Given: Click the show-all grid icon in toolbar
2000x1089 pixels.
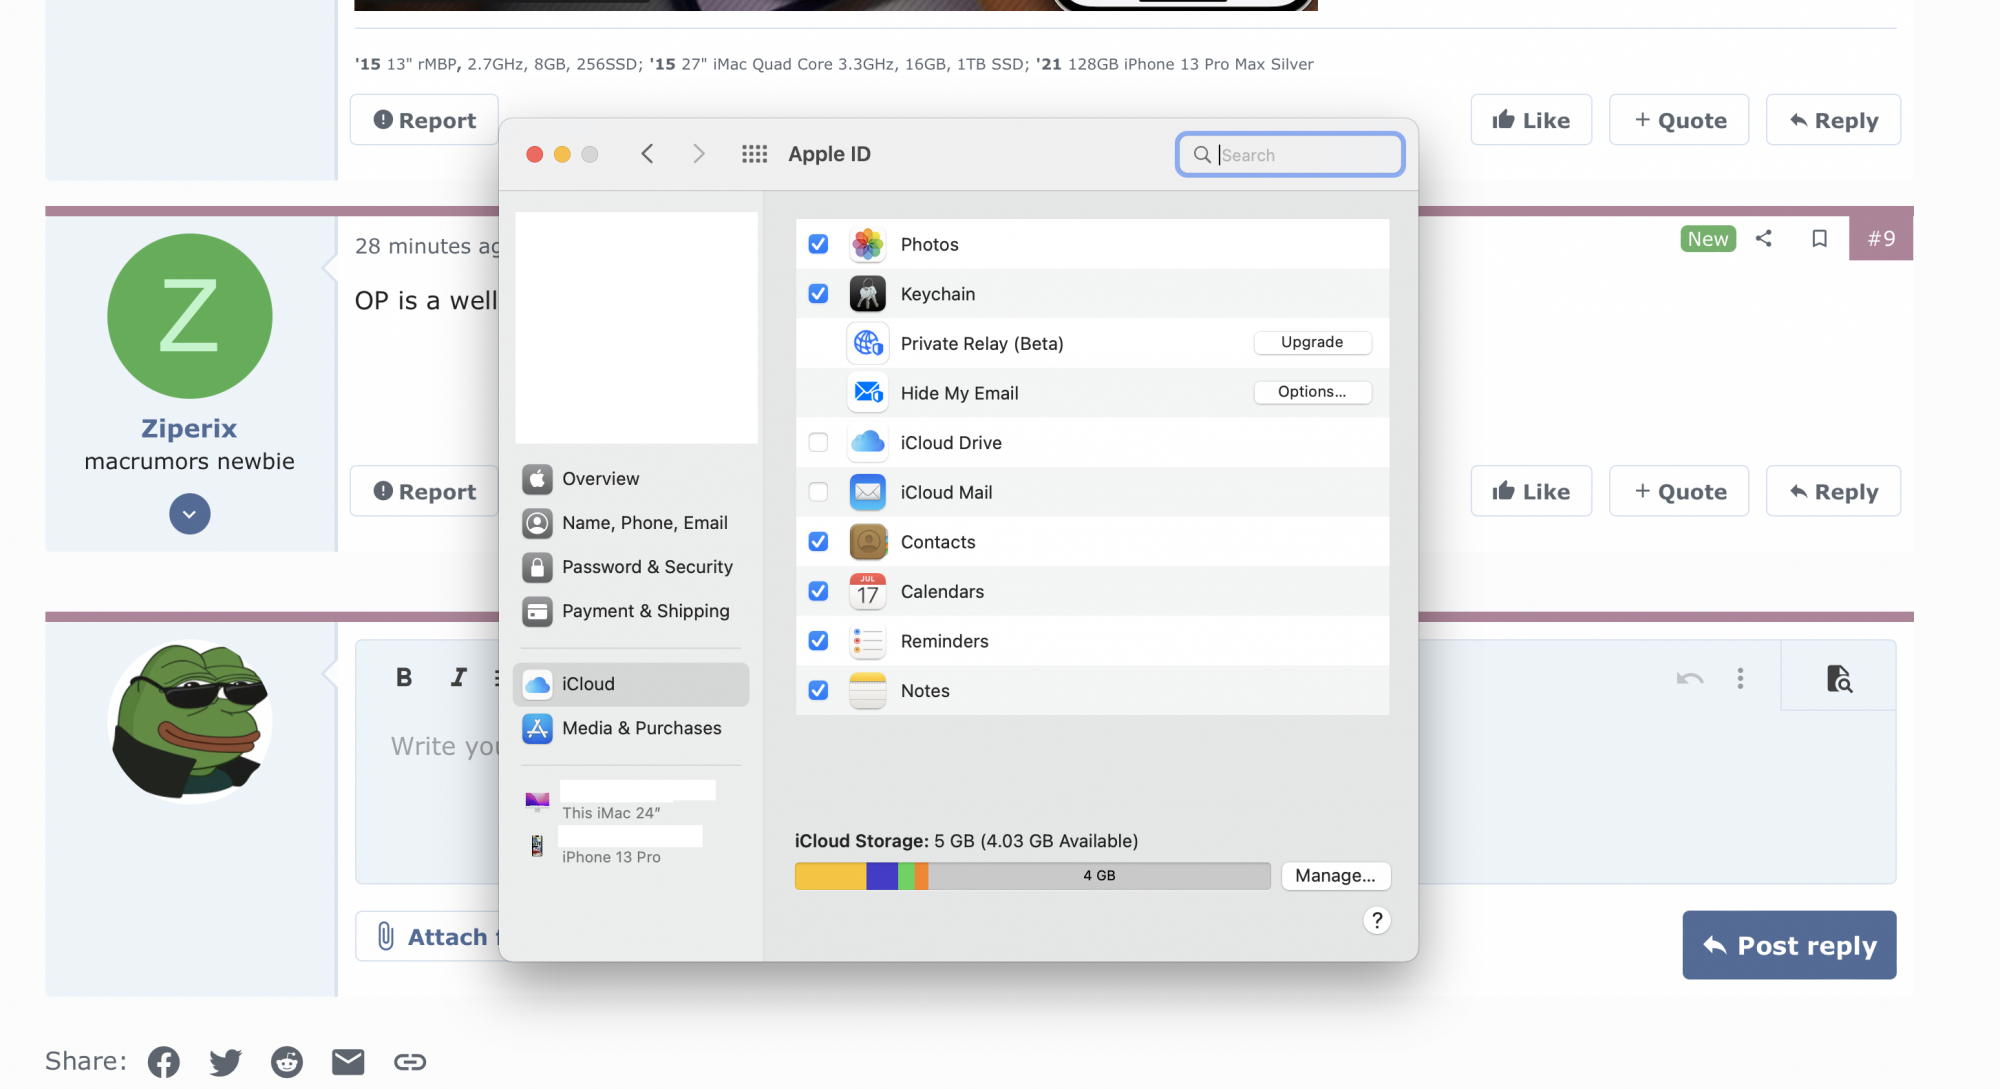Looking at the screenshot, I should pos(754,154).
